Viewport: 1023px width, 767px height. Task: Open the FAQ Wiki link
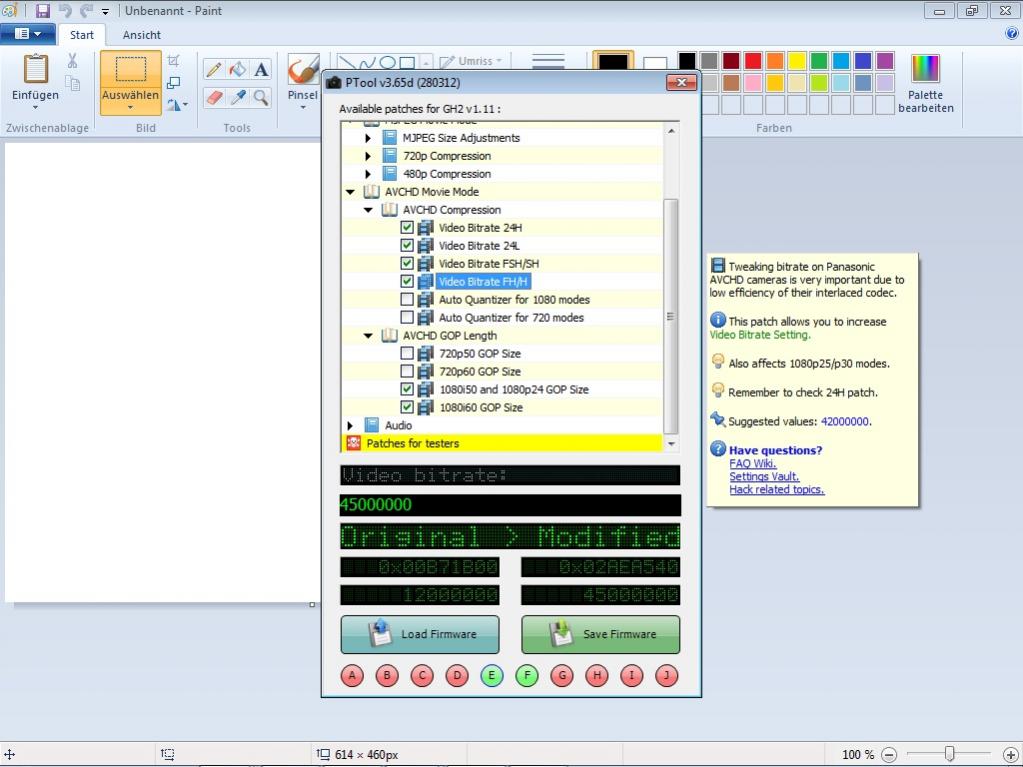pyautogui.click(x=752, y=464)
